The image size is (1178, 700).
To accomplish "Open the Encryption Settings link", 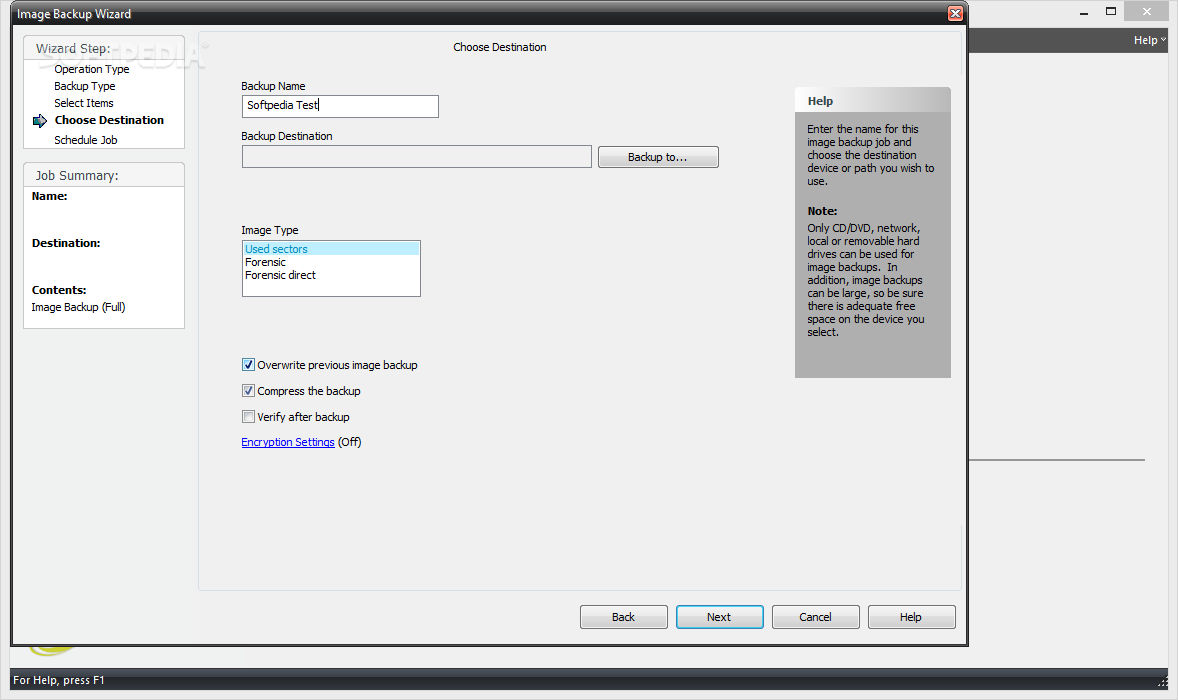I will pyautogui.click(x=288, y=442).
